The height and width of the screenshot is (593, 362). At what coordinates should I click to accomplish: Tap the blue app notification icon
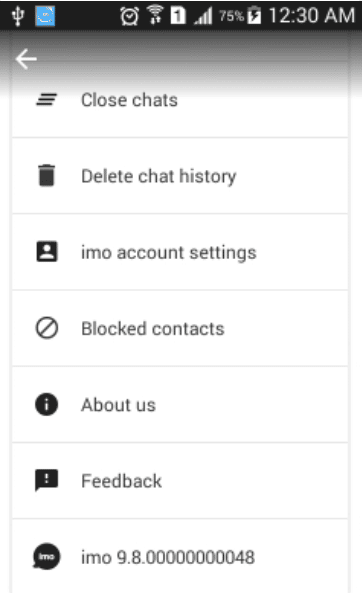[45, 16]
